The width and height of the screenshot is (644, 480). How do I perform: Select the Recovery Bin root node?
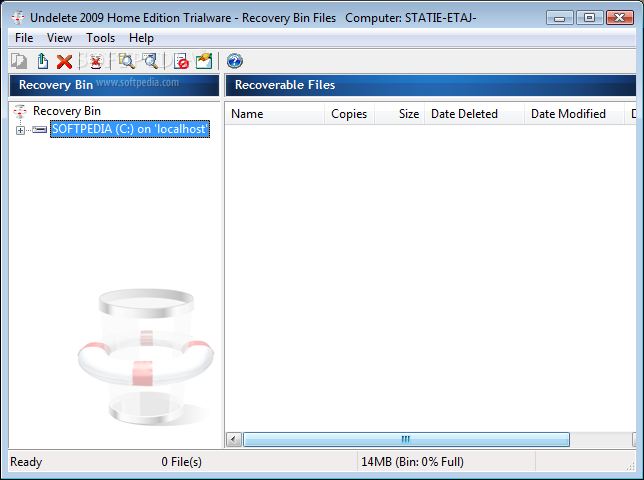[x=67, y=111]
